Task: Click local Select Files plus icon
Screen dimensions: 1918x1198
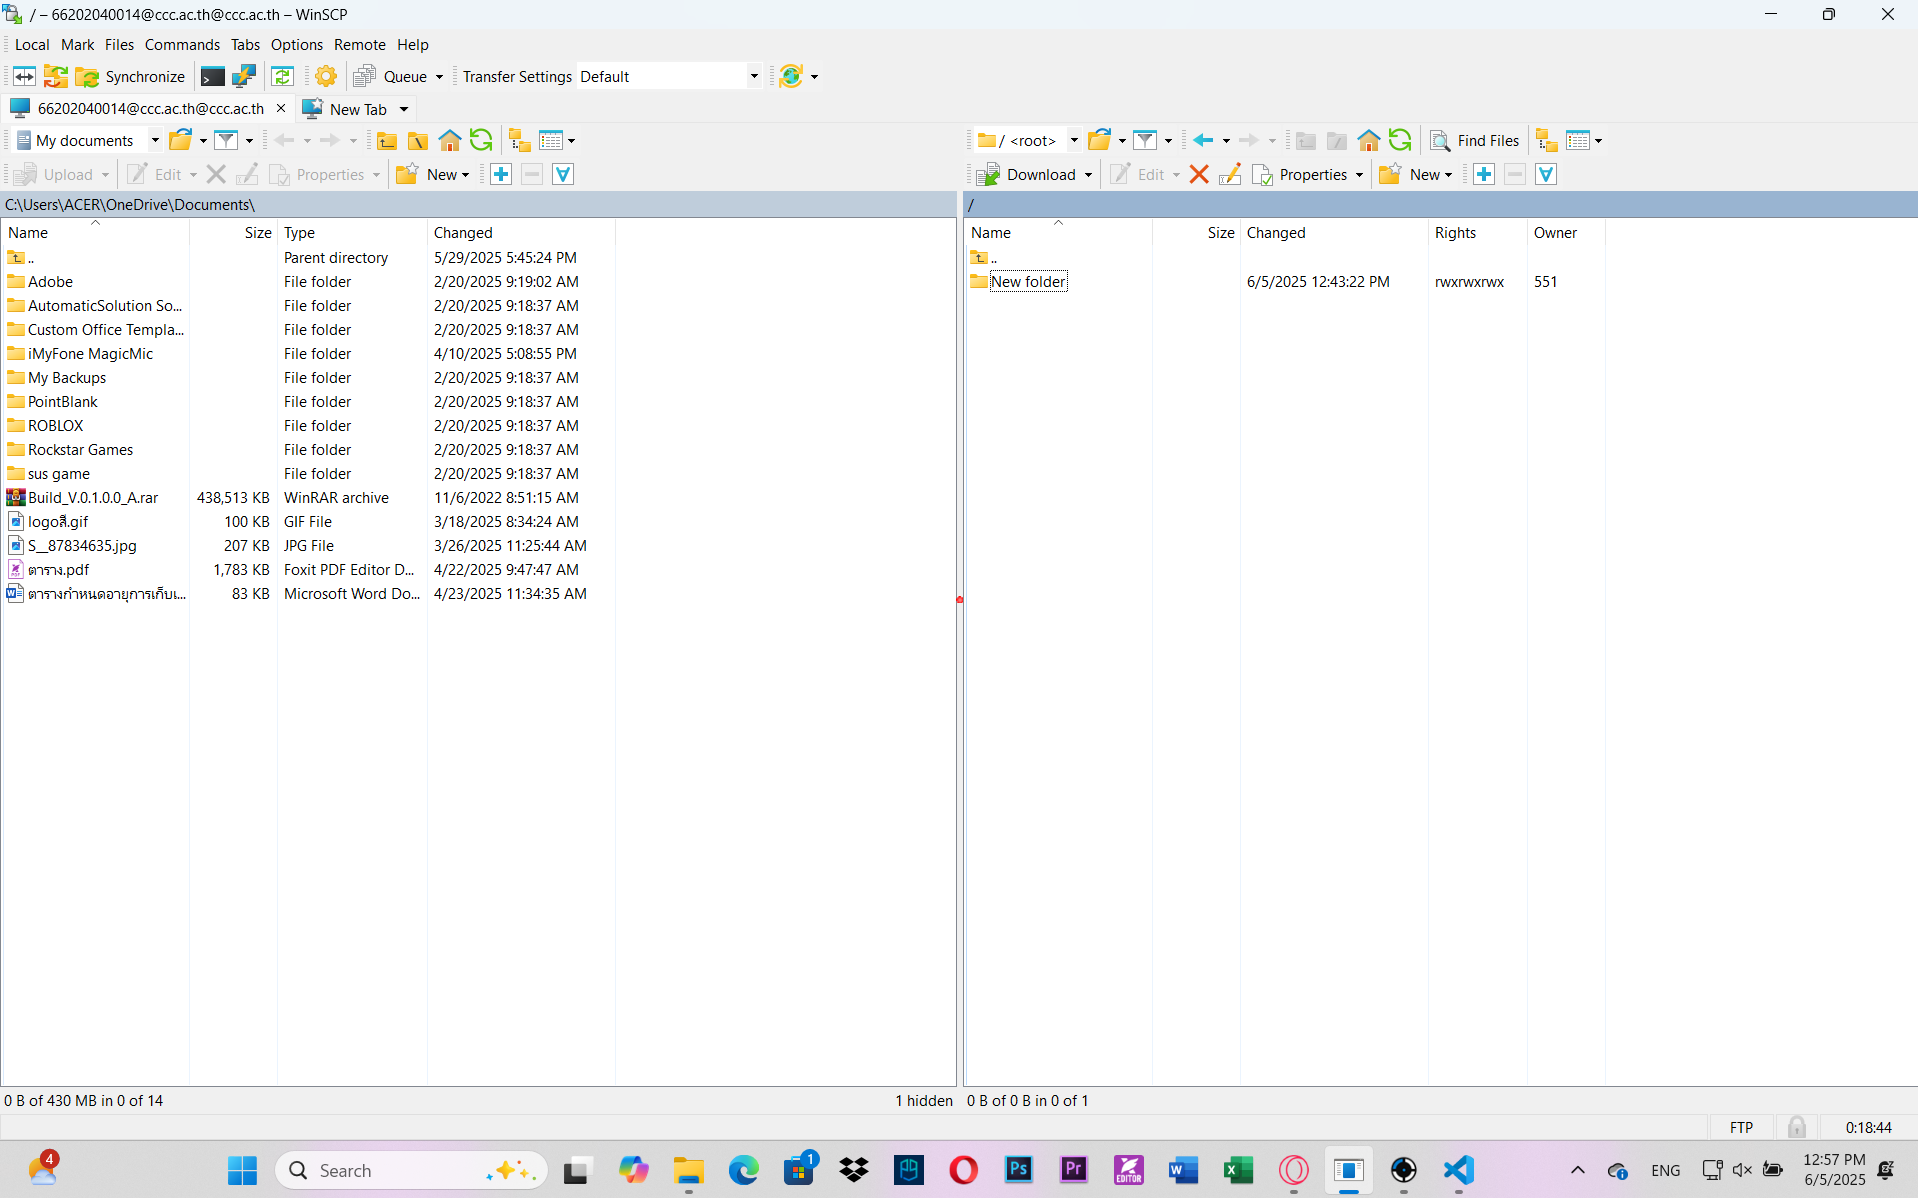Action: click(x=501, y=174)
